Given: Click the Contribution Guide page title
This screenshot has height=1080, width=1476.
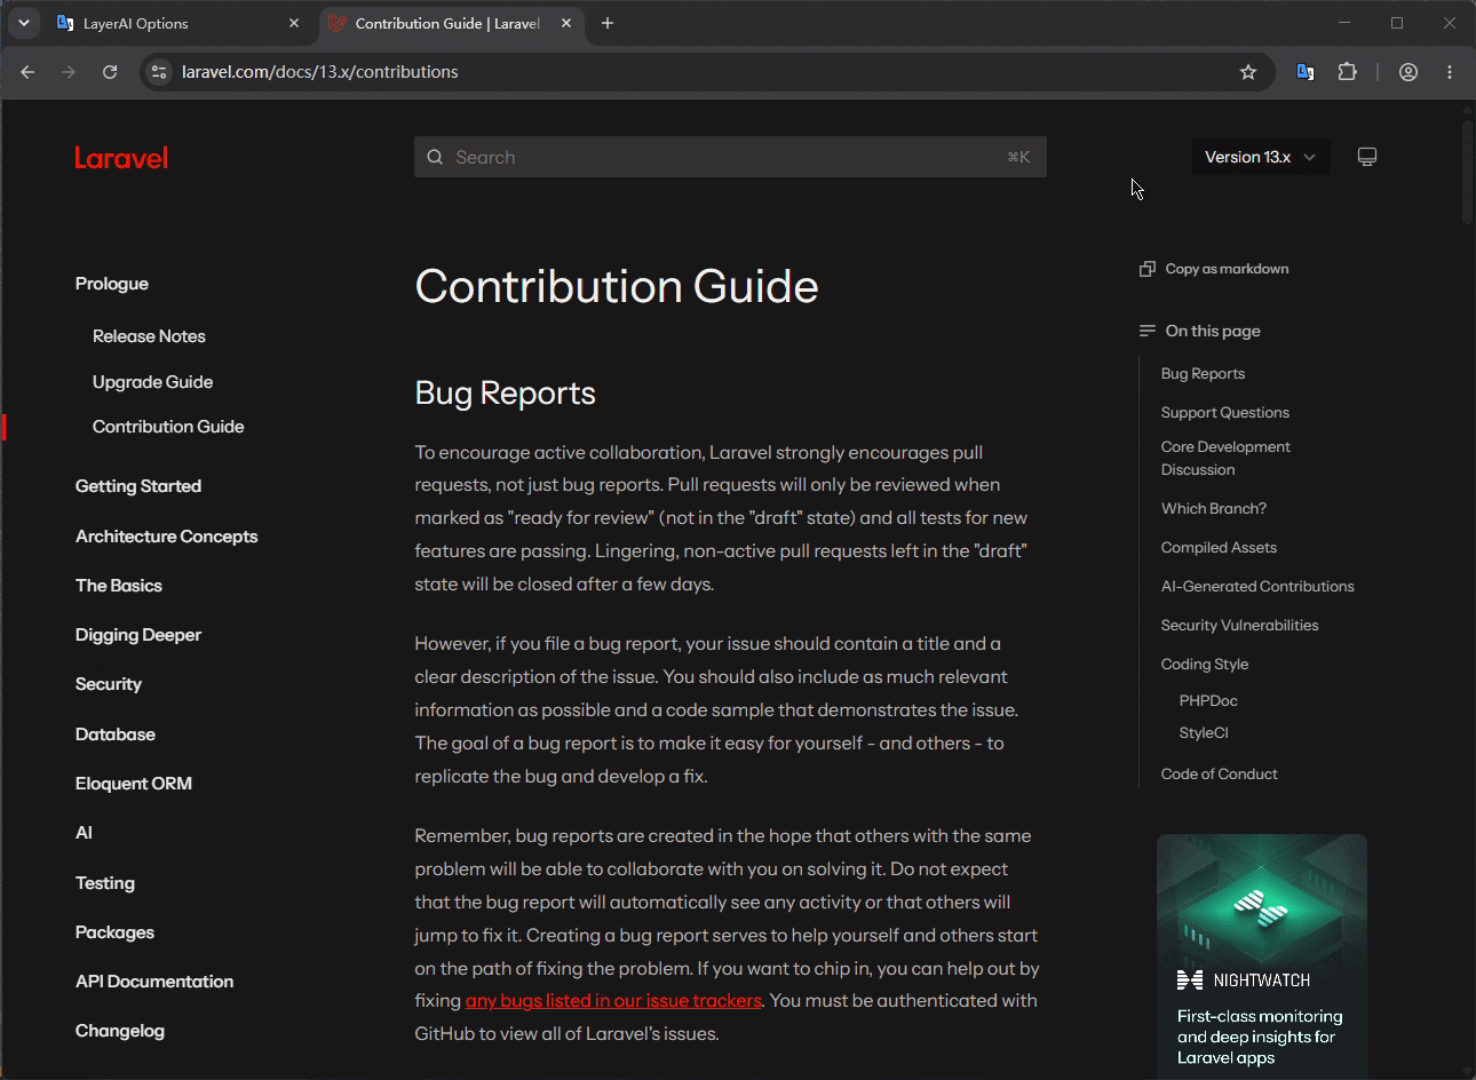Looking at the screenshot, I should click(616, 287).
